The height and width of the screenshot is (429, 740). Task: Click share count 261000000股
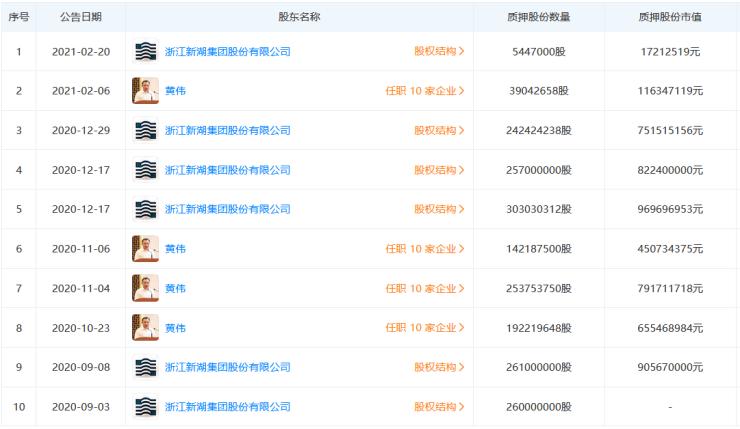click(538, 367)
